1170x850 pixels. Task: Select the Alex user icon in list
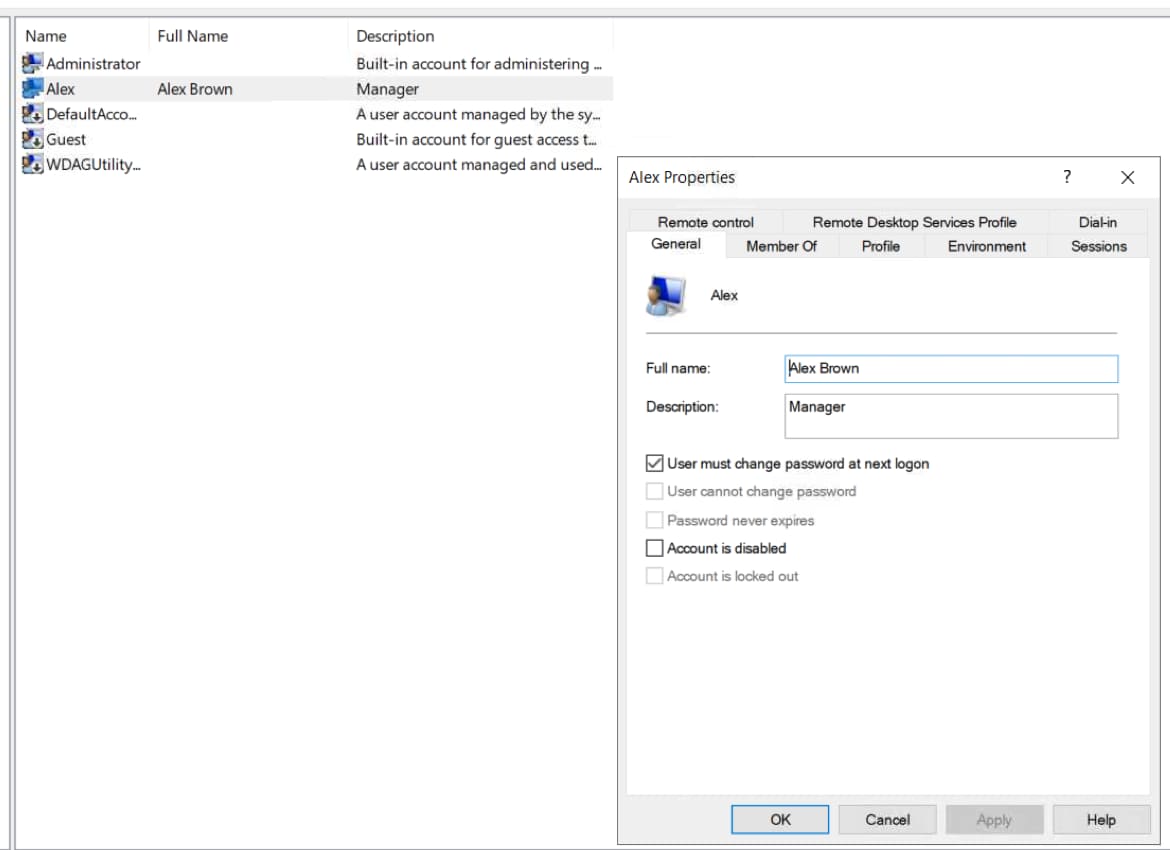pyautogui.click(x=33, y=89)
